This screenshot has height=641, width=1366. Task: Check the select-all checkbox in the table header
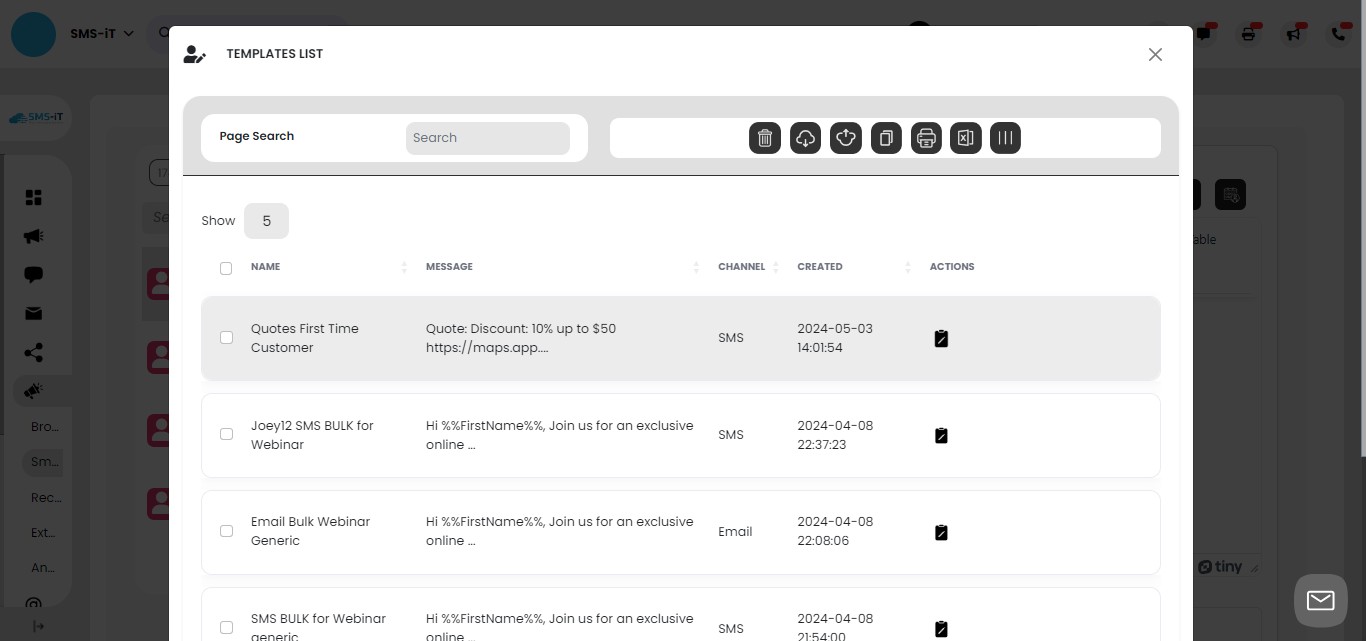[x=226, y=268]
